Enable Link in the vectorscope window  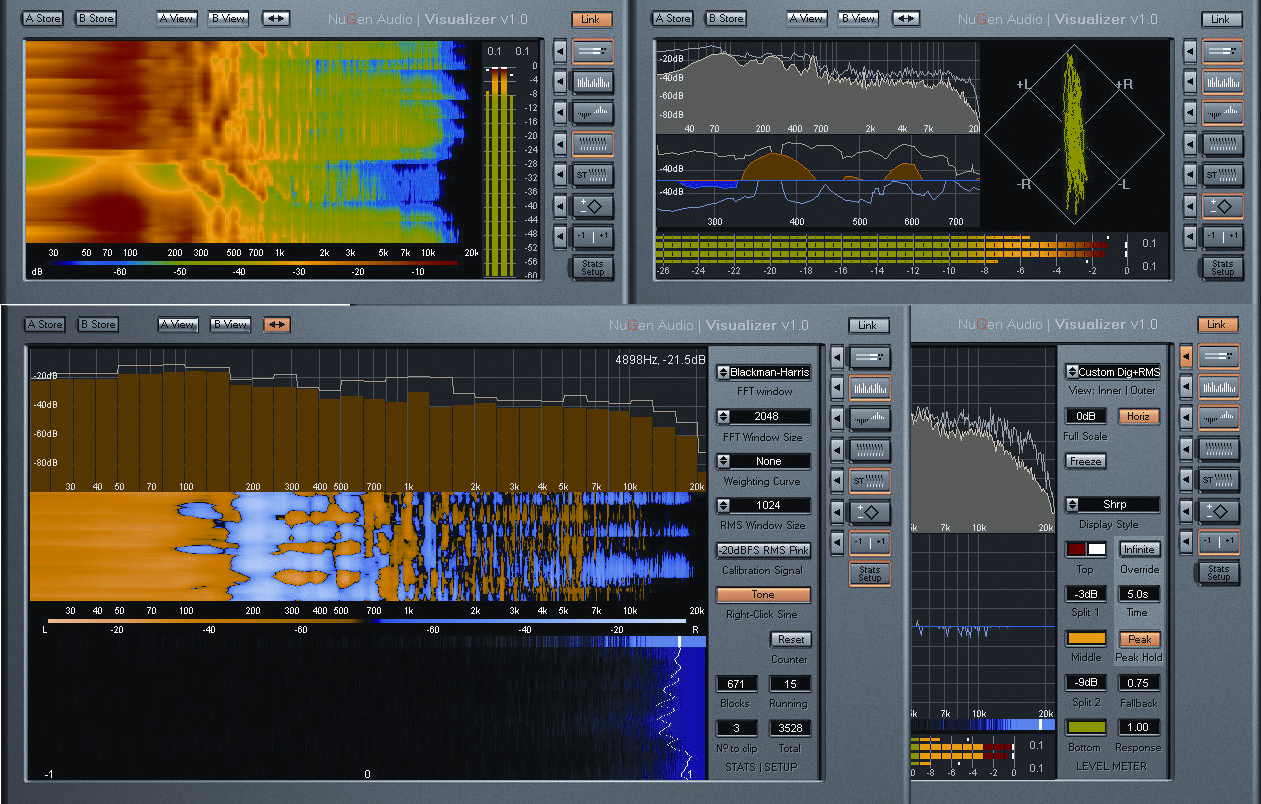[1221, 19]
